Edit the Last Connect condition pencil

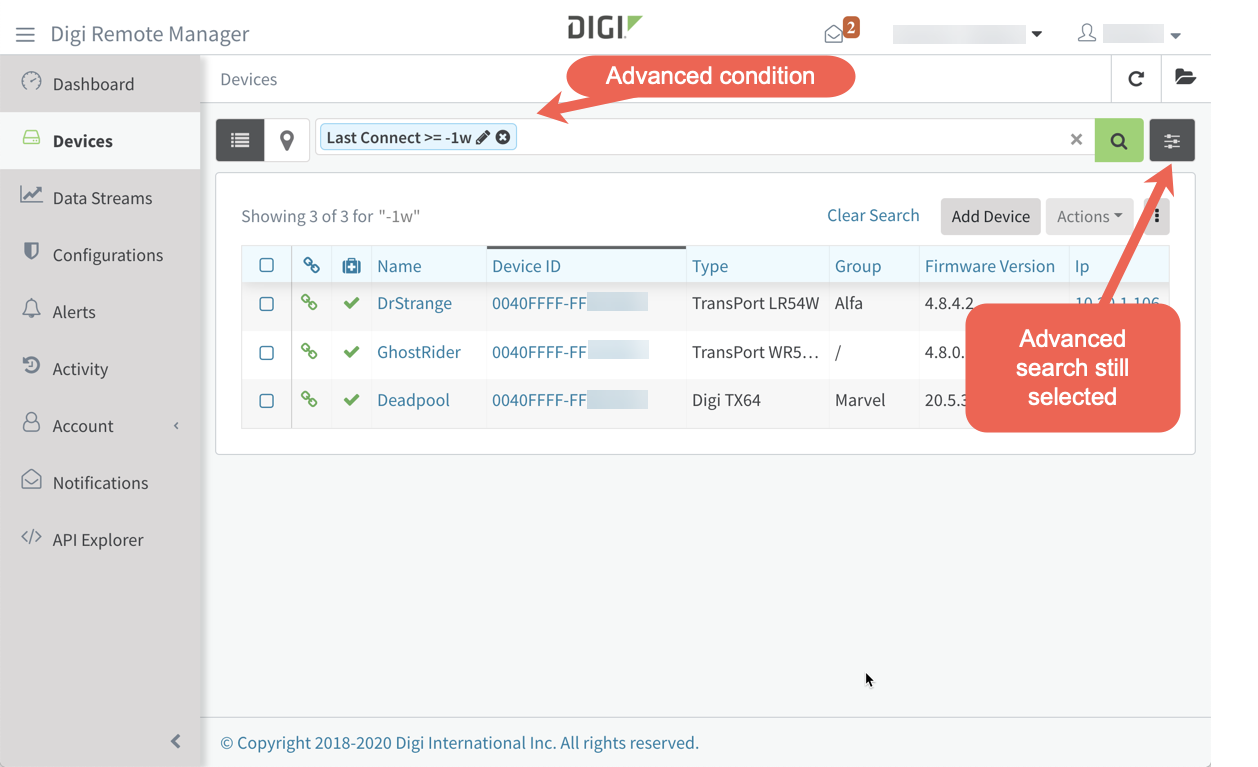click(x=483, y=137)
